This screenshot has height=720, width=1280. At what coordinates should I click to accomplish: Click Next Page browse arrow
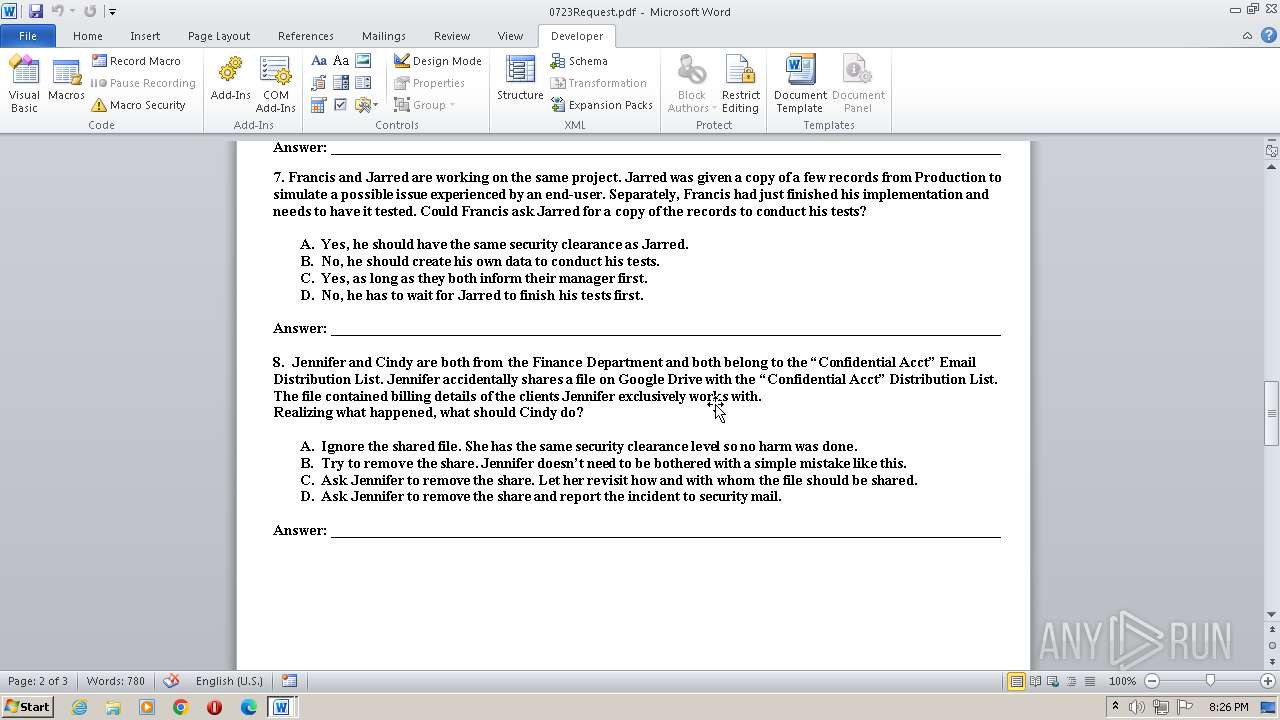[x=1272, y=661]
